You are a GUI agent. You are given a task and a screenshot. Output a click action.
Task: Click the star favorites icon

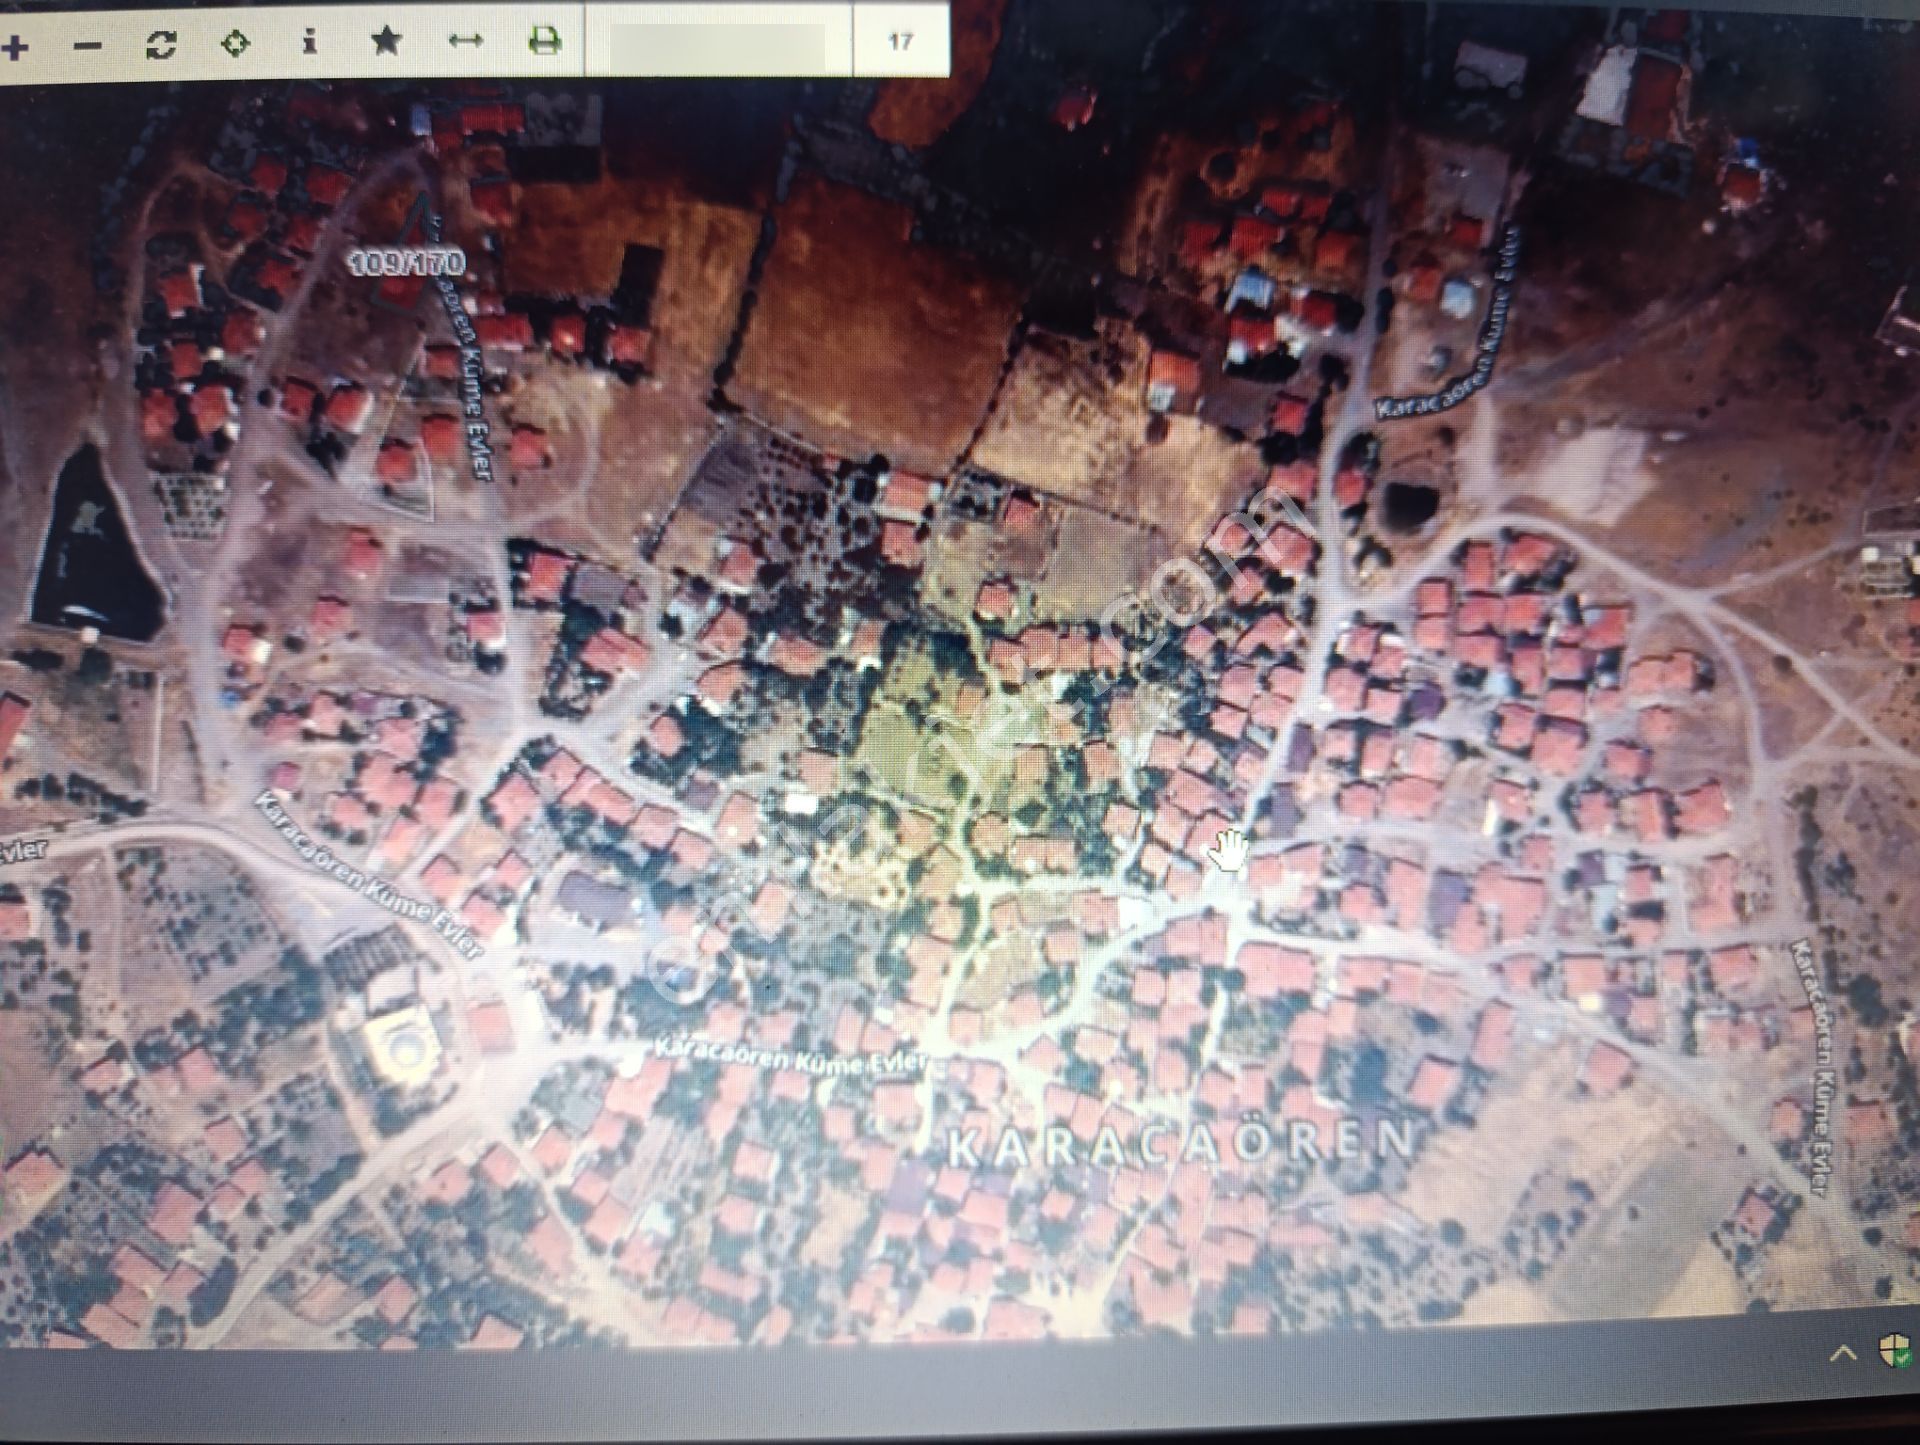[x=386, y=41]
